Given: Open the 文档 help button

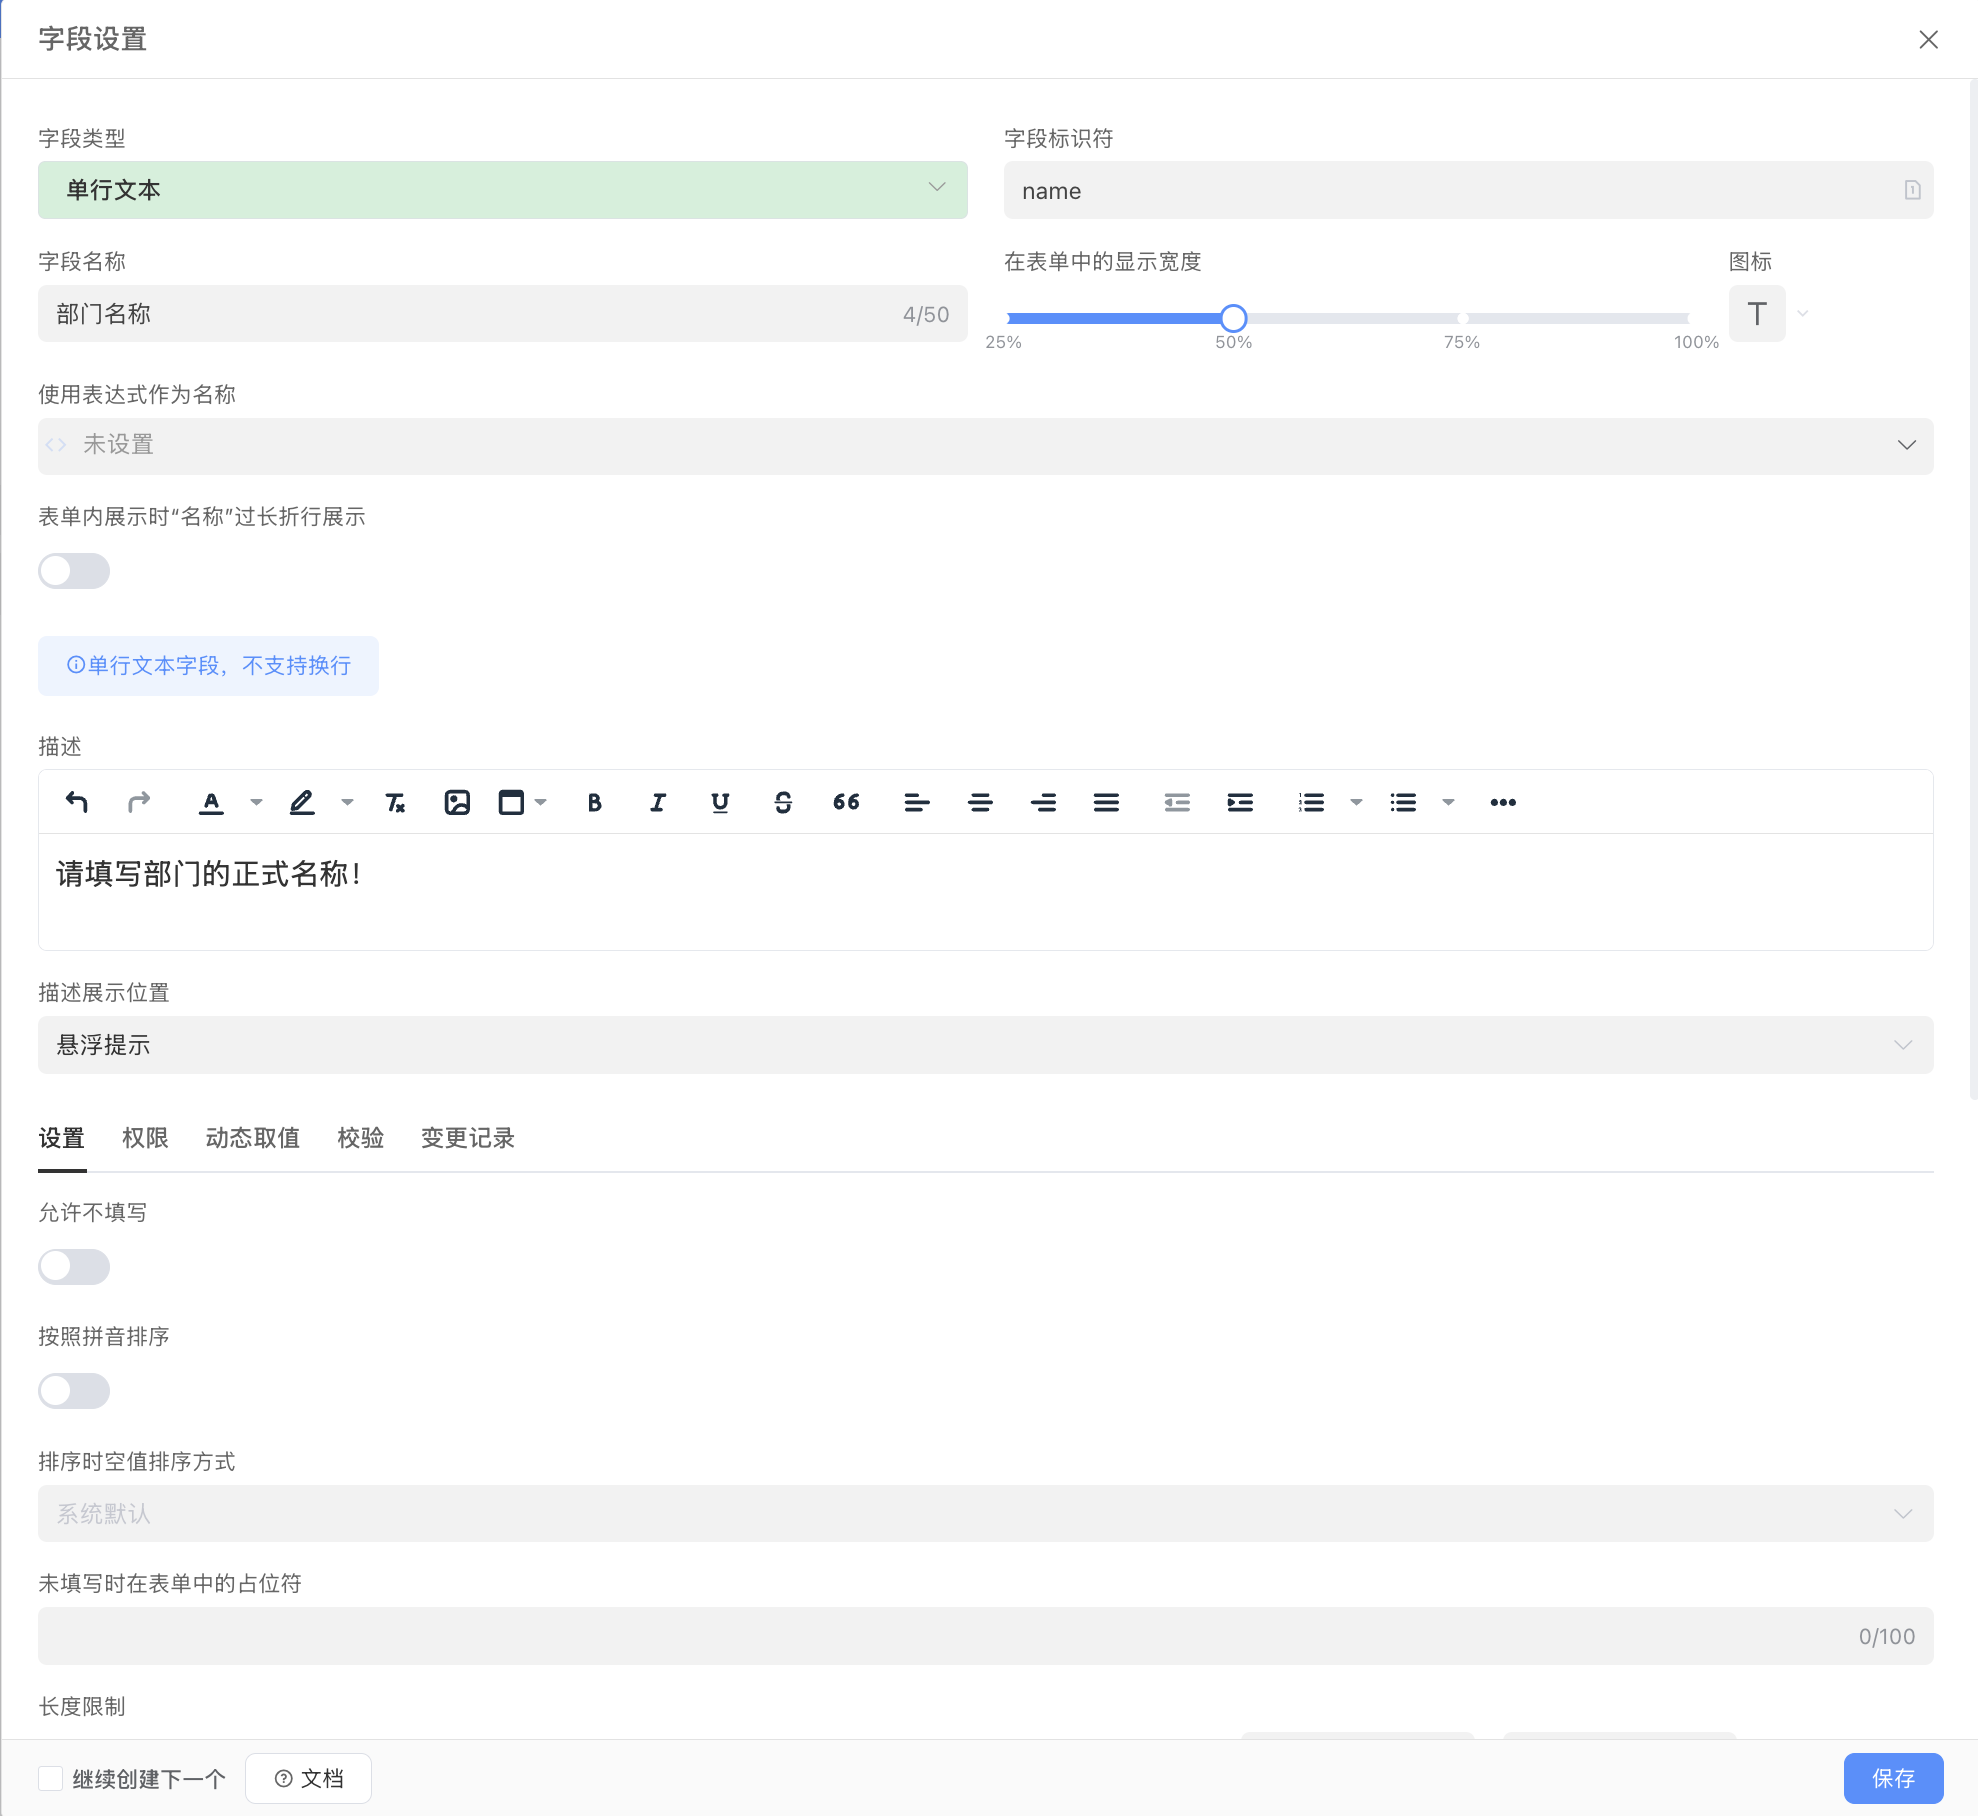Looking at the screenshot, I should pyautogui.click(x=308, y=1778).
